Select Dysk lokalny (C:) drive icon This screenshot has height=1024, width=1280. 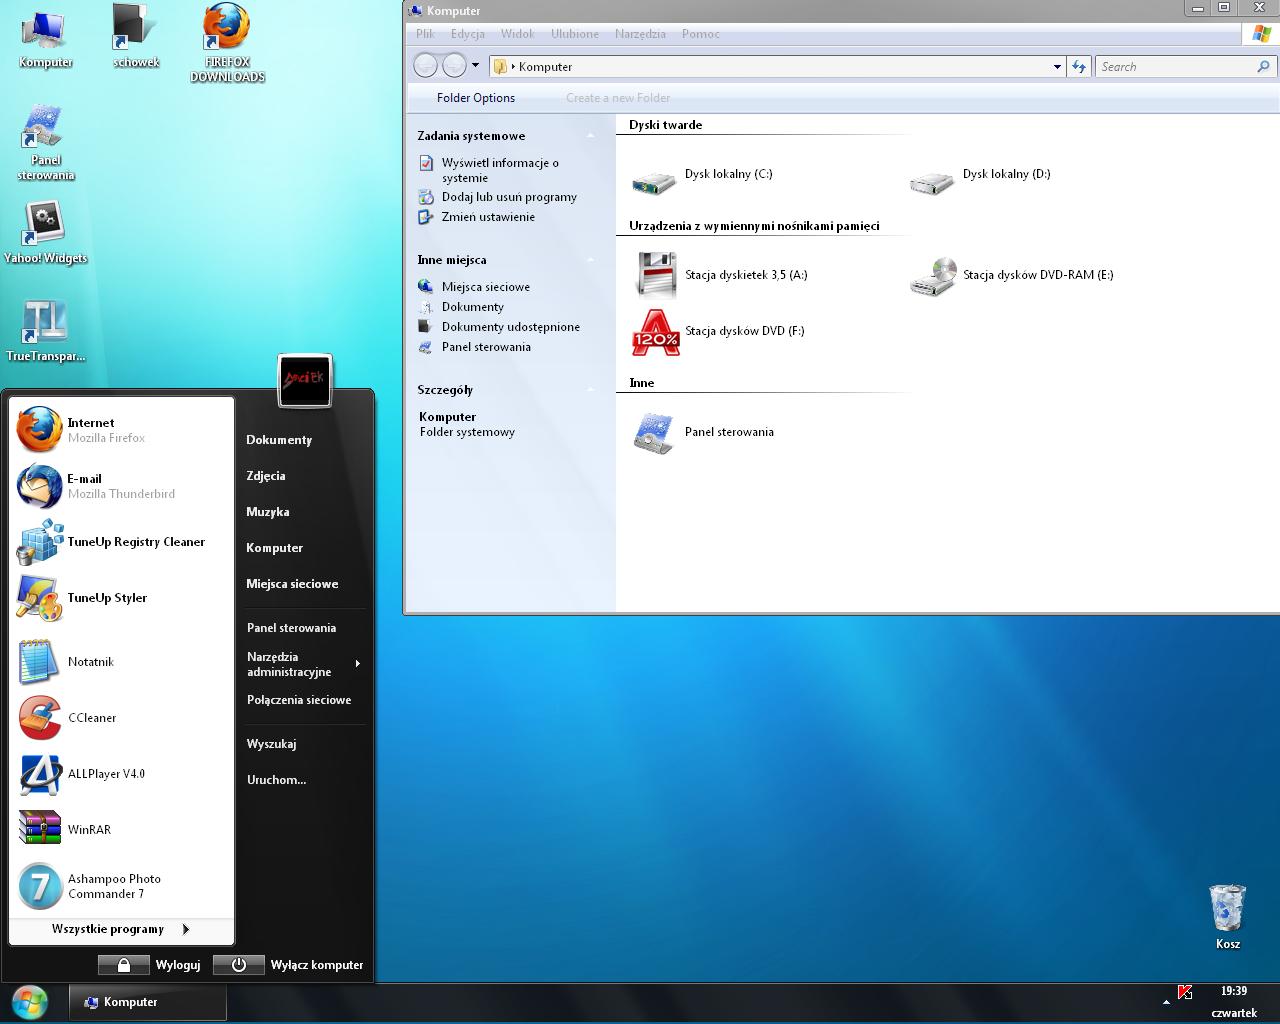point(654,180)
